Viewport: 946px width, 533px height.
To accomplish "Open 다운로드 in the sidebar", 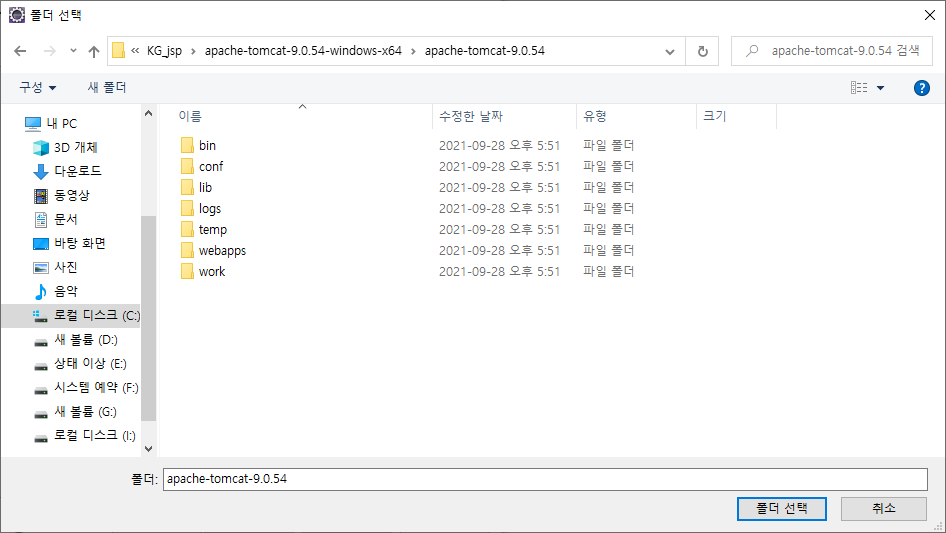I will [78, 171].
